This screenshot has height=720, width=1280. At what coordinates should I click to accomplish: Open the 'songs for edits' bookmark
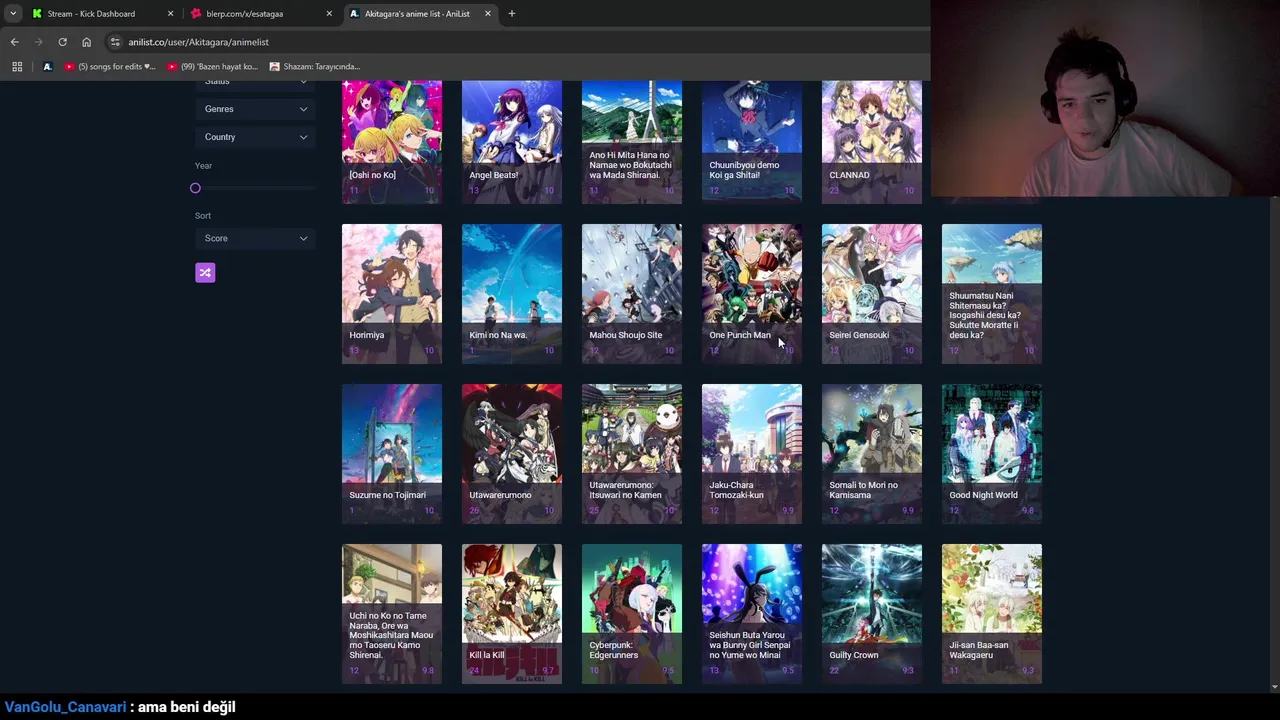(110, 67)
